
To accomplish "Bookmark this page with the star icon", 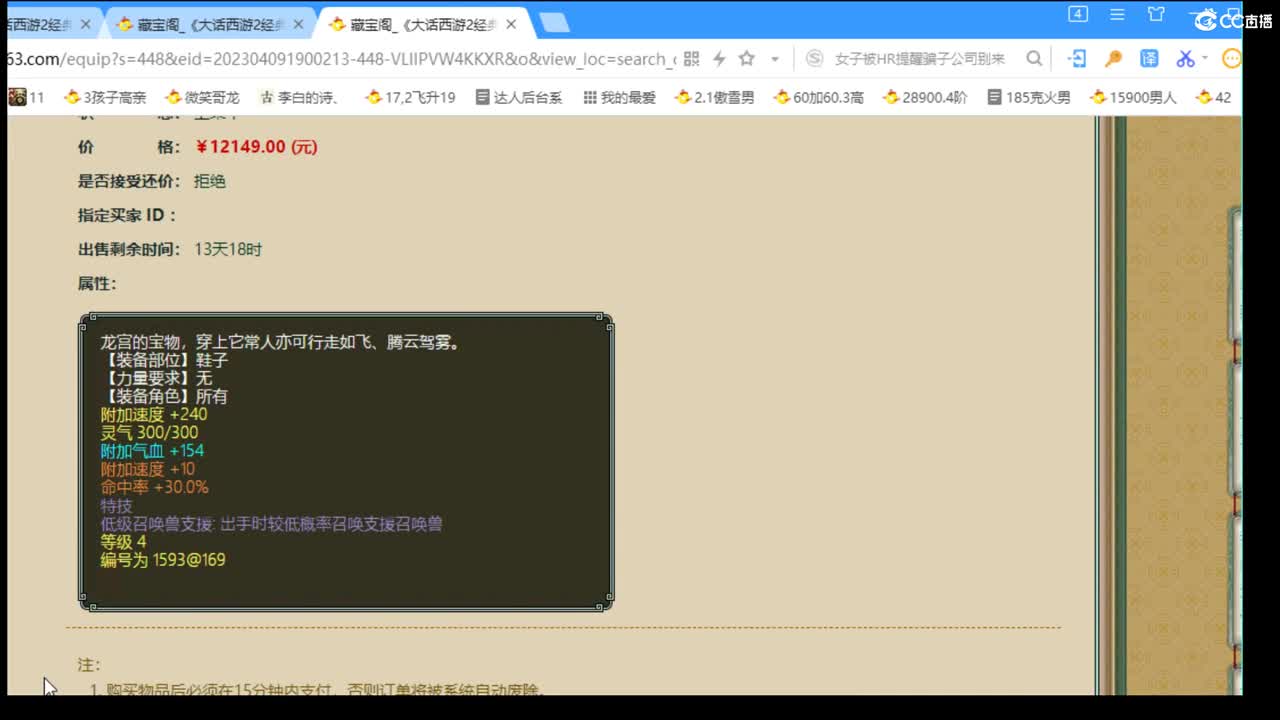I will [746, 59].
